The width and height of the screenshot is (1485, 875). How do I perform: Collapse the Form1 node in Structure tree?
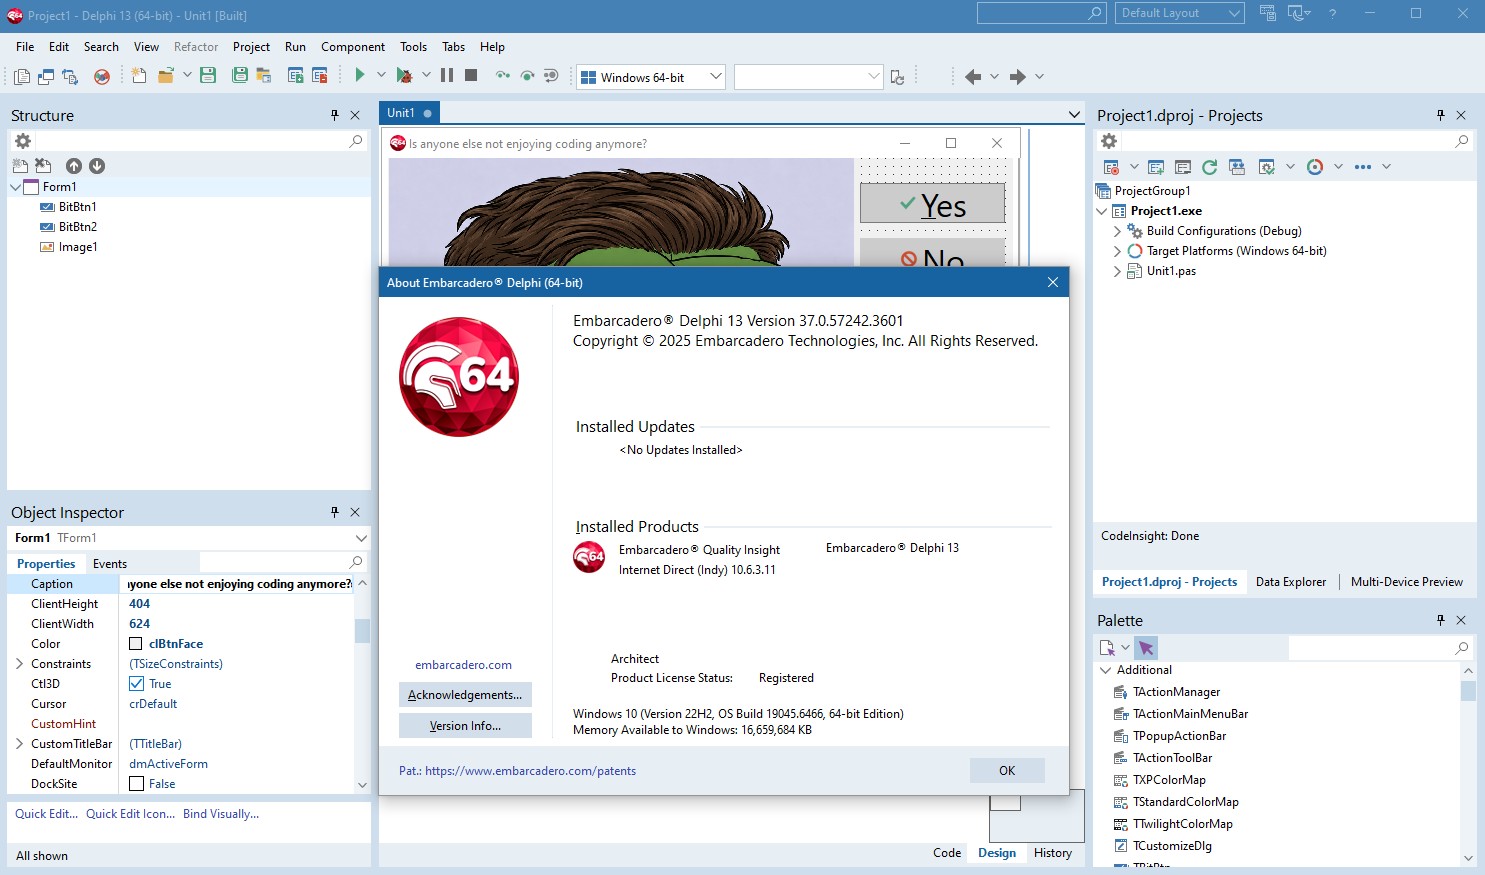pos(16,187)
